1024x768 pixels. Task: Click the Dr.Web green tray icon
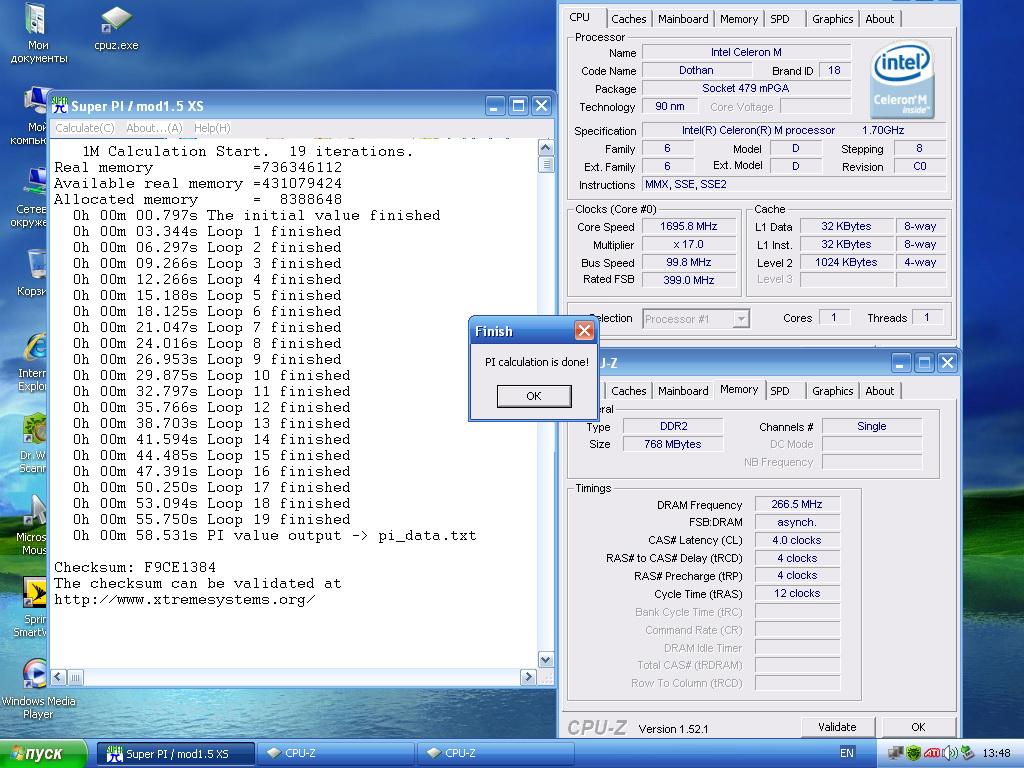point(914,753)
